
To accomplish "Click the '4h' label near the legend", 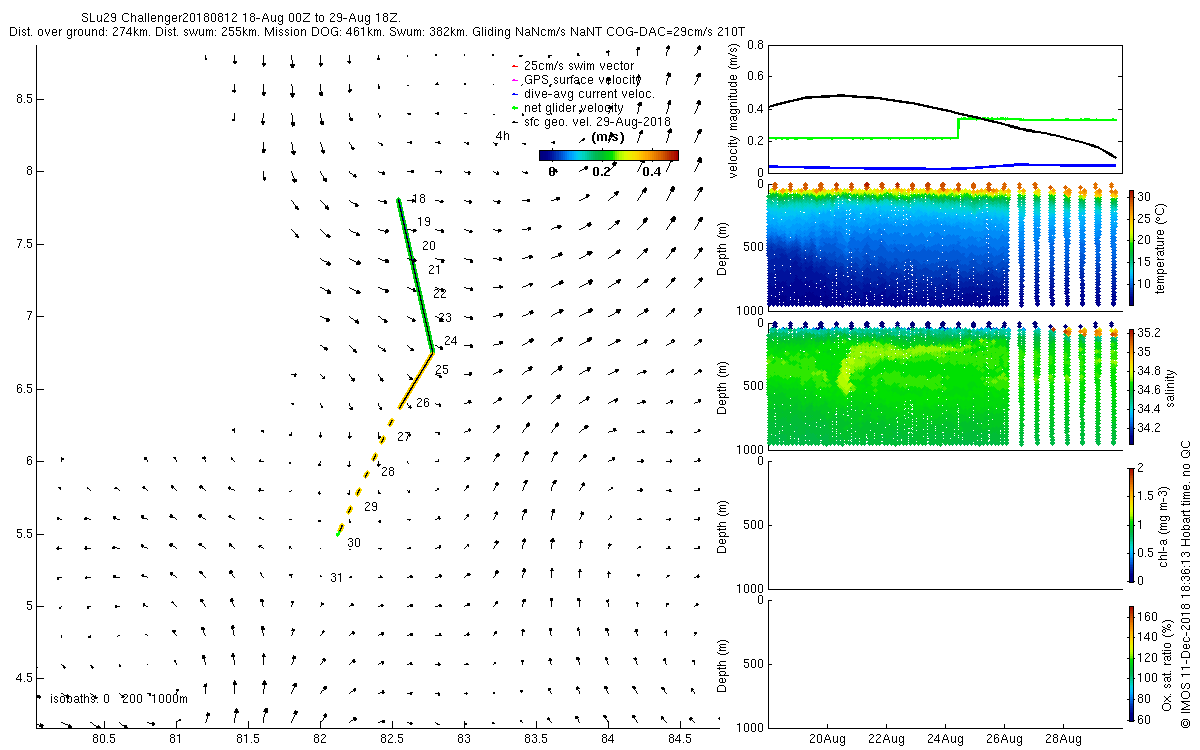I will pyautogui.click(x=502, y=136).
